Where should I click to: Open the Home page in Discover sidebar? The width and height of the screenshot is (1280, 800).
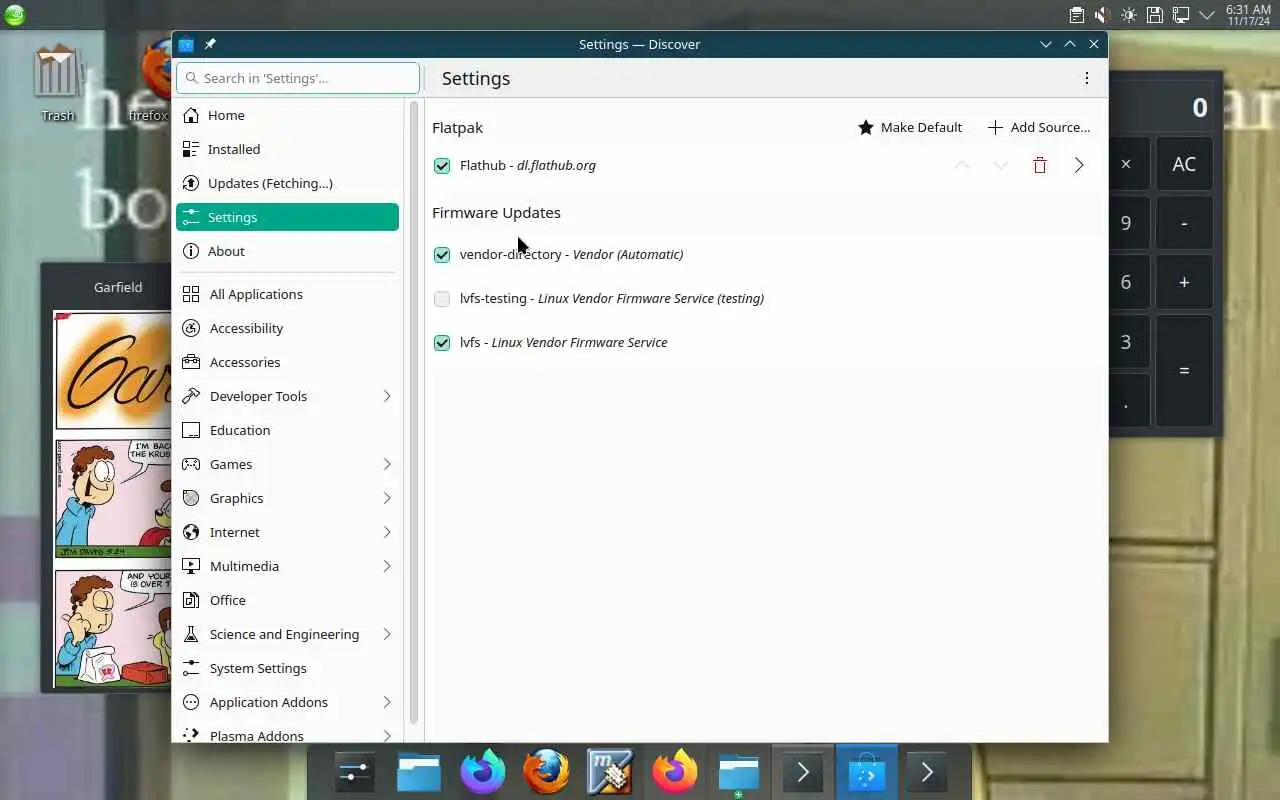point(287,115)
